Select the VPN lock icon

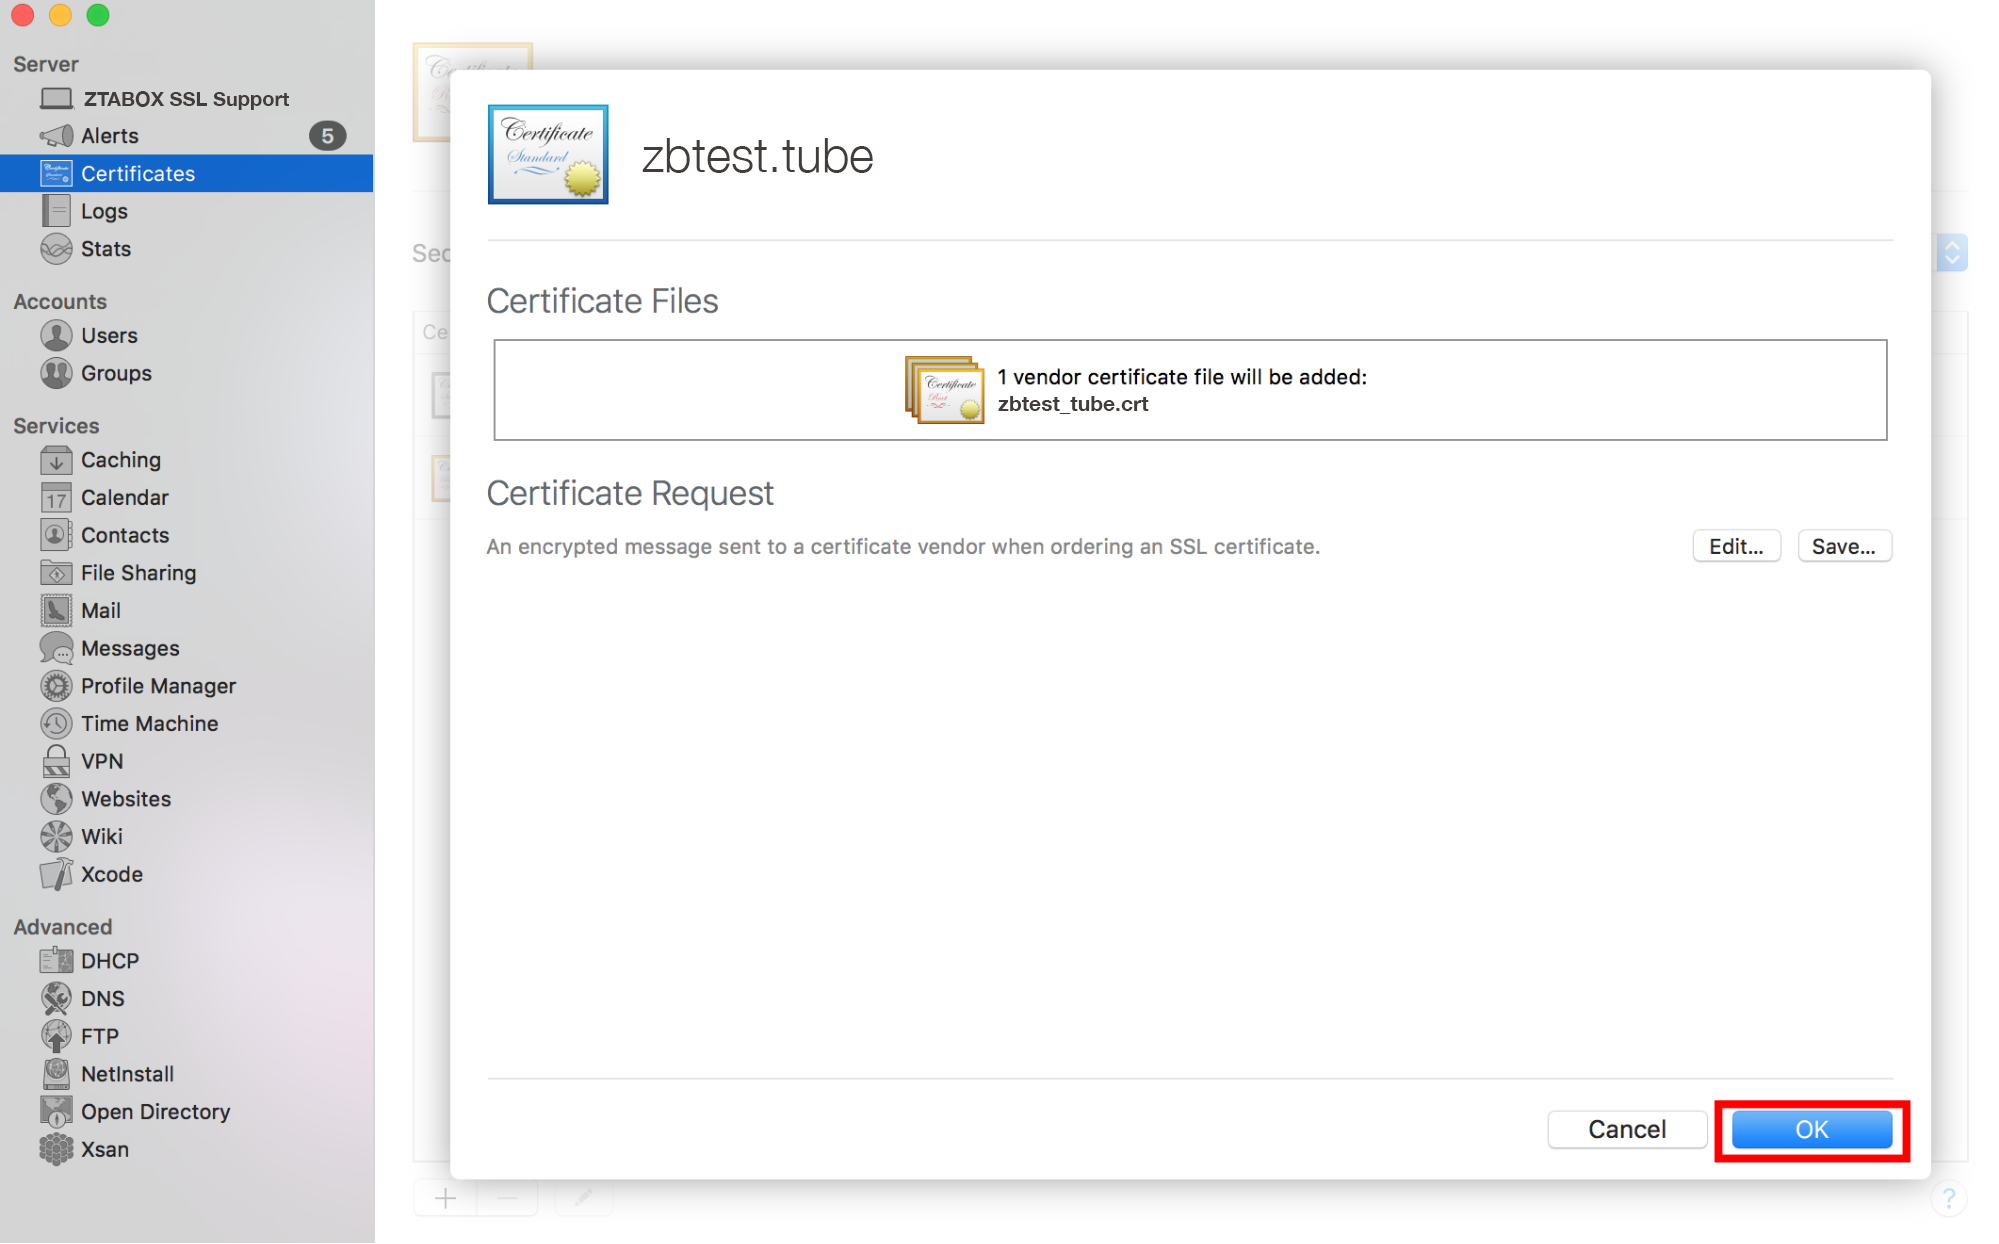[56, 761]
